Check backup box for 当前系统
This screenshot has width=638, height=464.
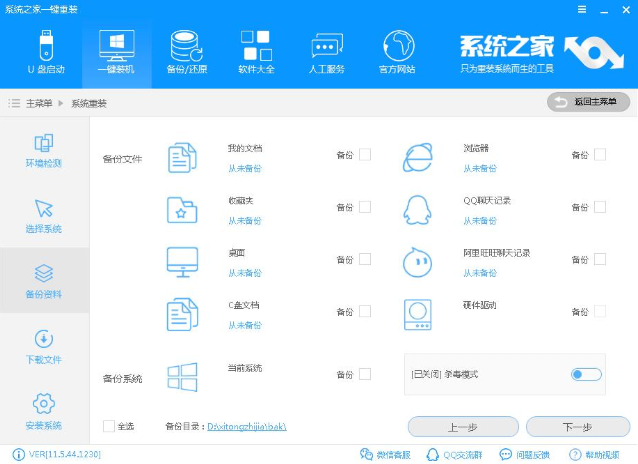coord(365,374)
